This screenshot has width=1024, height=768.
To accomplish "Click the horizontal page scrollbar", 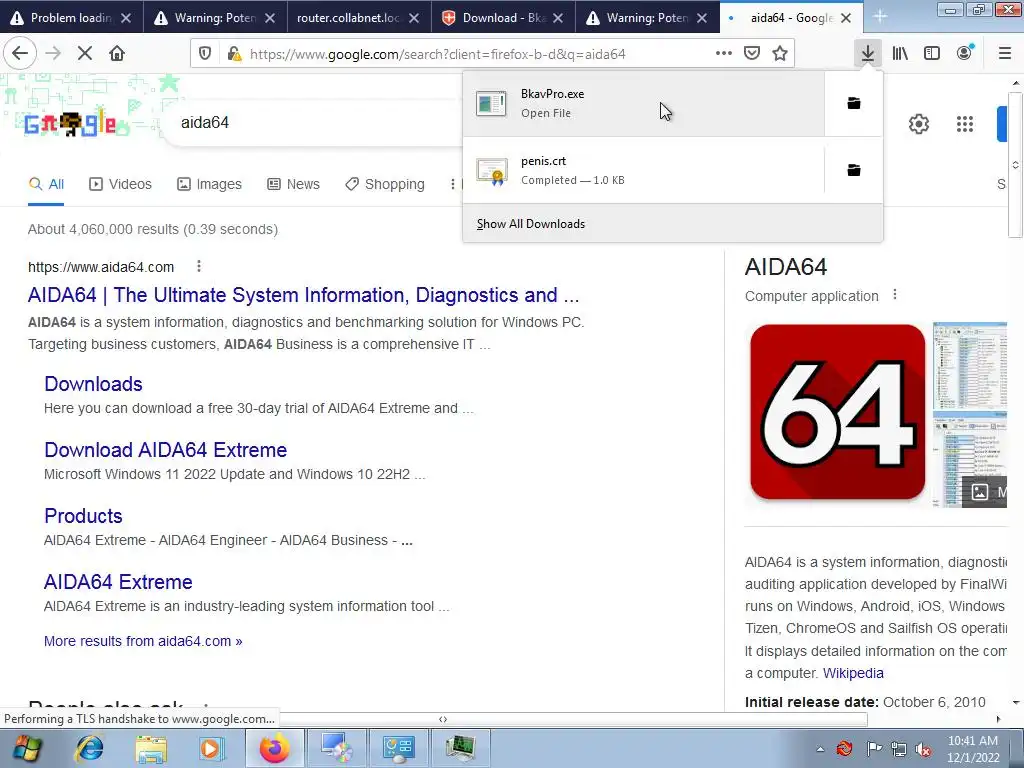I will (x=442, y=719).
